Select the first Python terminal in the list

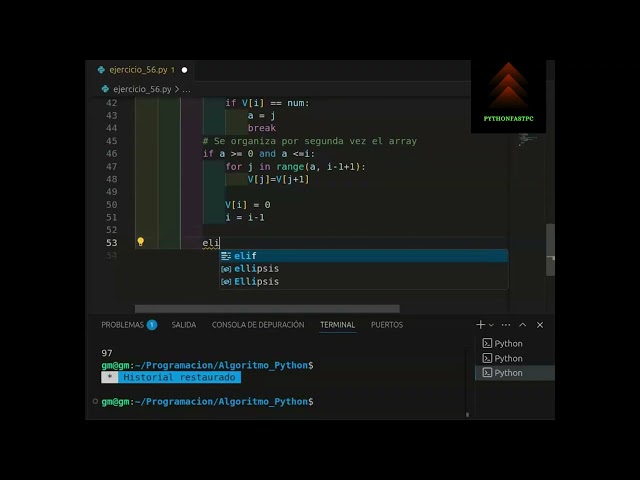tap(515, 344)
